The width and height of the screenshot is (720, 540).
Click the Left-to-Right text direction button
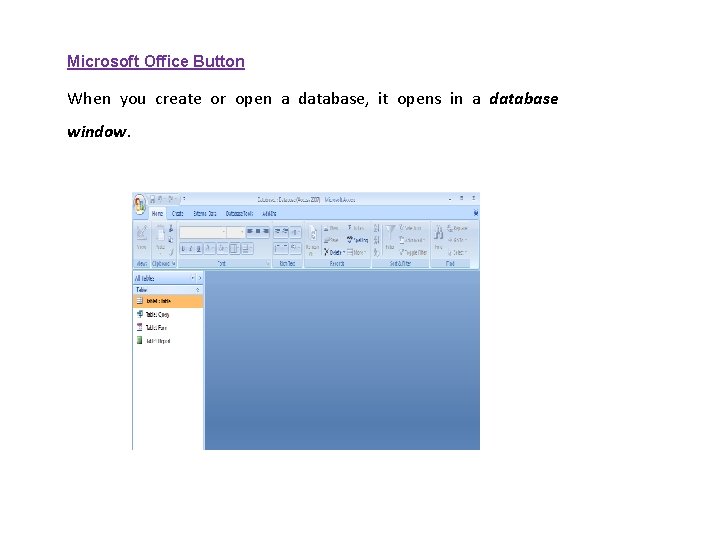pos(295,232)
